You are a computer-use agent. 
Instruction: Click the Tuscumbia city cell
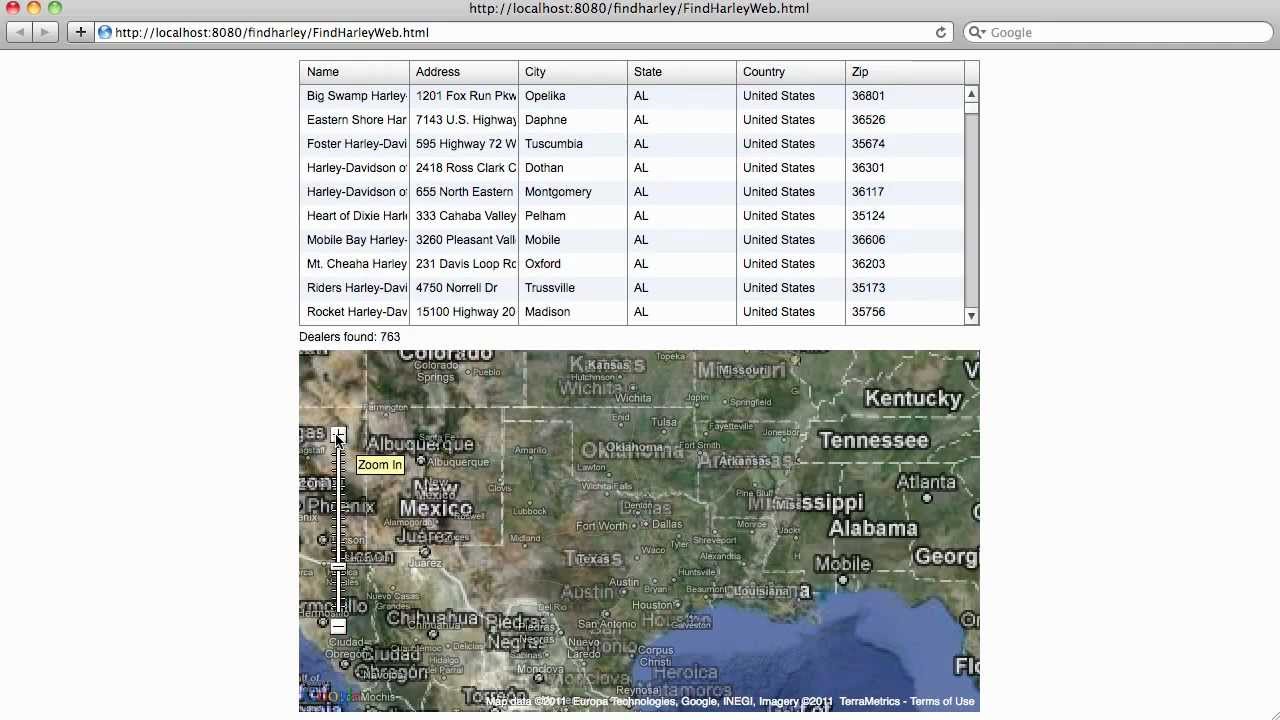pyautogui.click(x=573, y=144)
